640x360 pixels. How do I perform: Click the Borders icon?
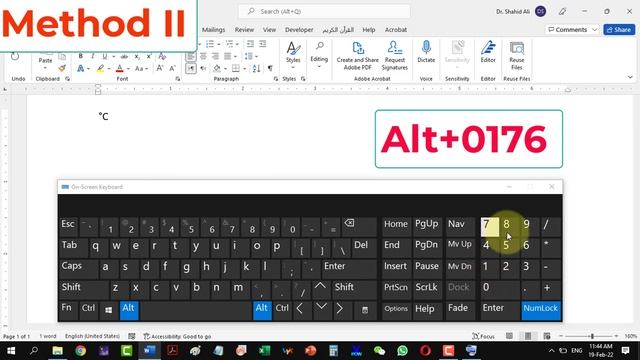(x=236, y=68)
